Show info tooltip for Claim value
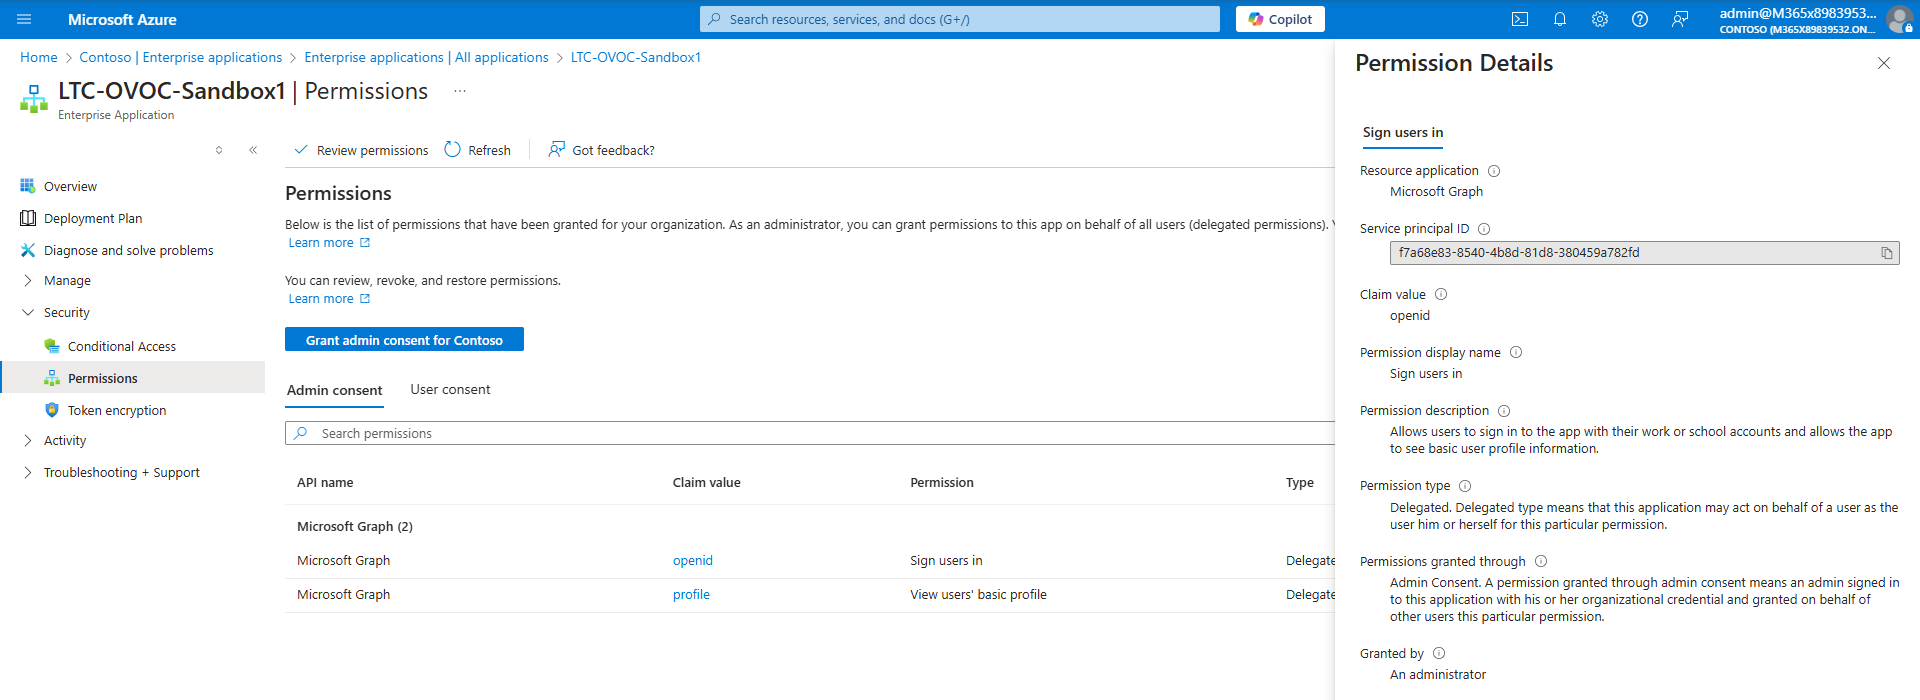1920x700 pixels. coord(1441,294)
